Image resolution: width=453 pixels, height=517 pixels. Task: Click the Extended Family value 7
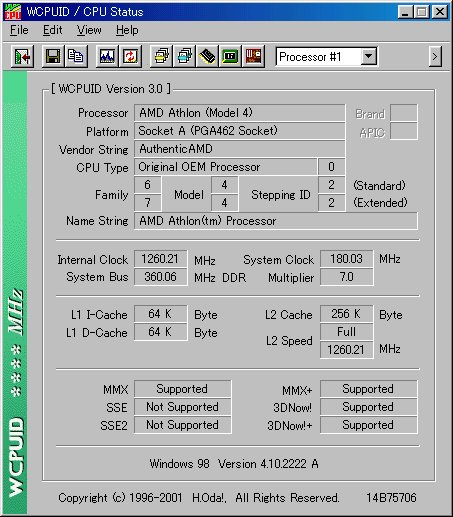148,203
